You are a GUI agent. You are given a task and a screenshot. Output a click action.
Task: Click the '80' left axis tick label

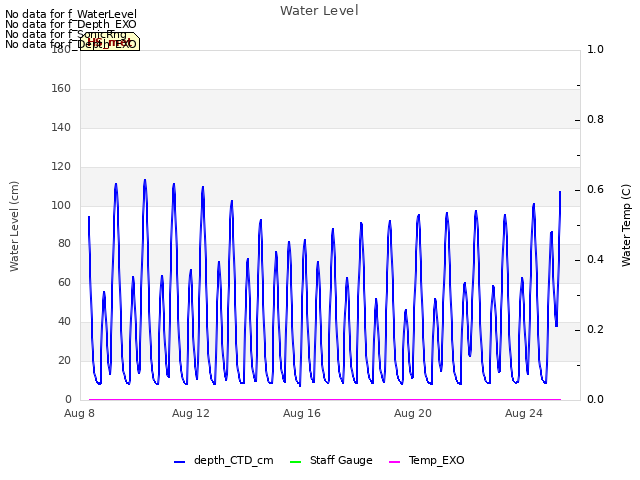[64, 244]
